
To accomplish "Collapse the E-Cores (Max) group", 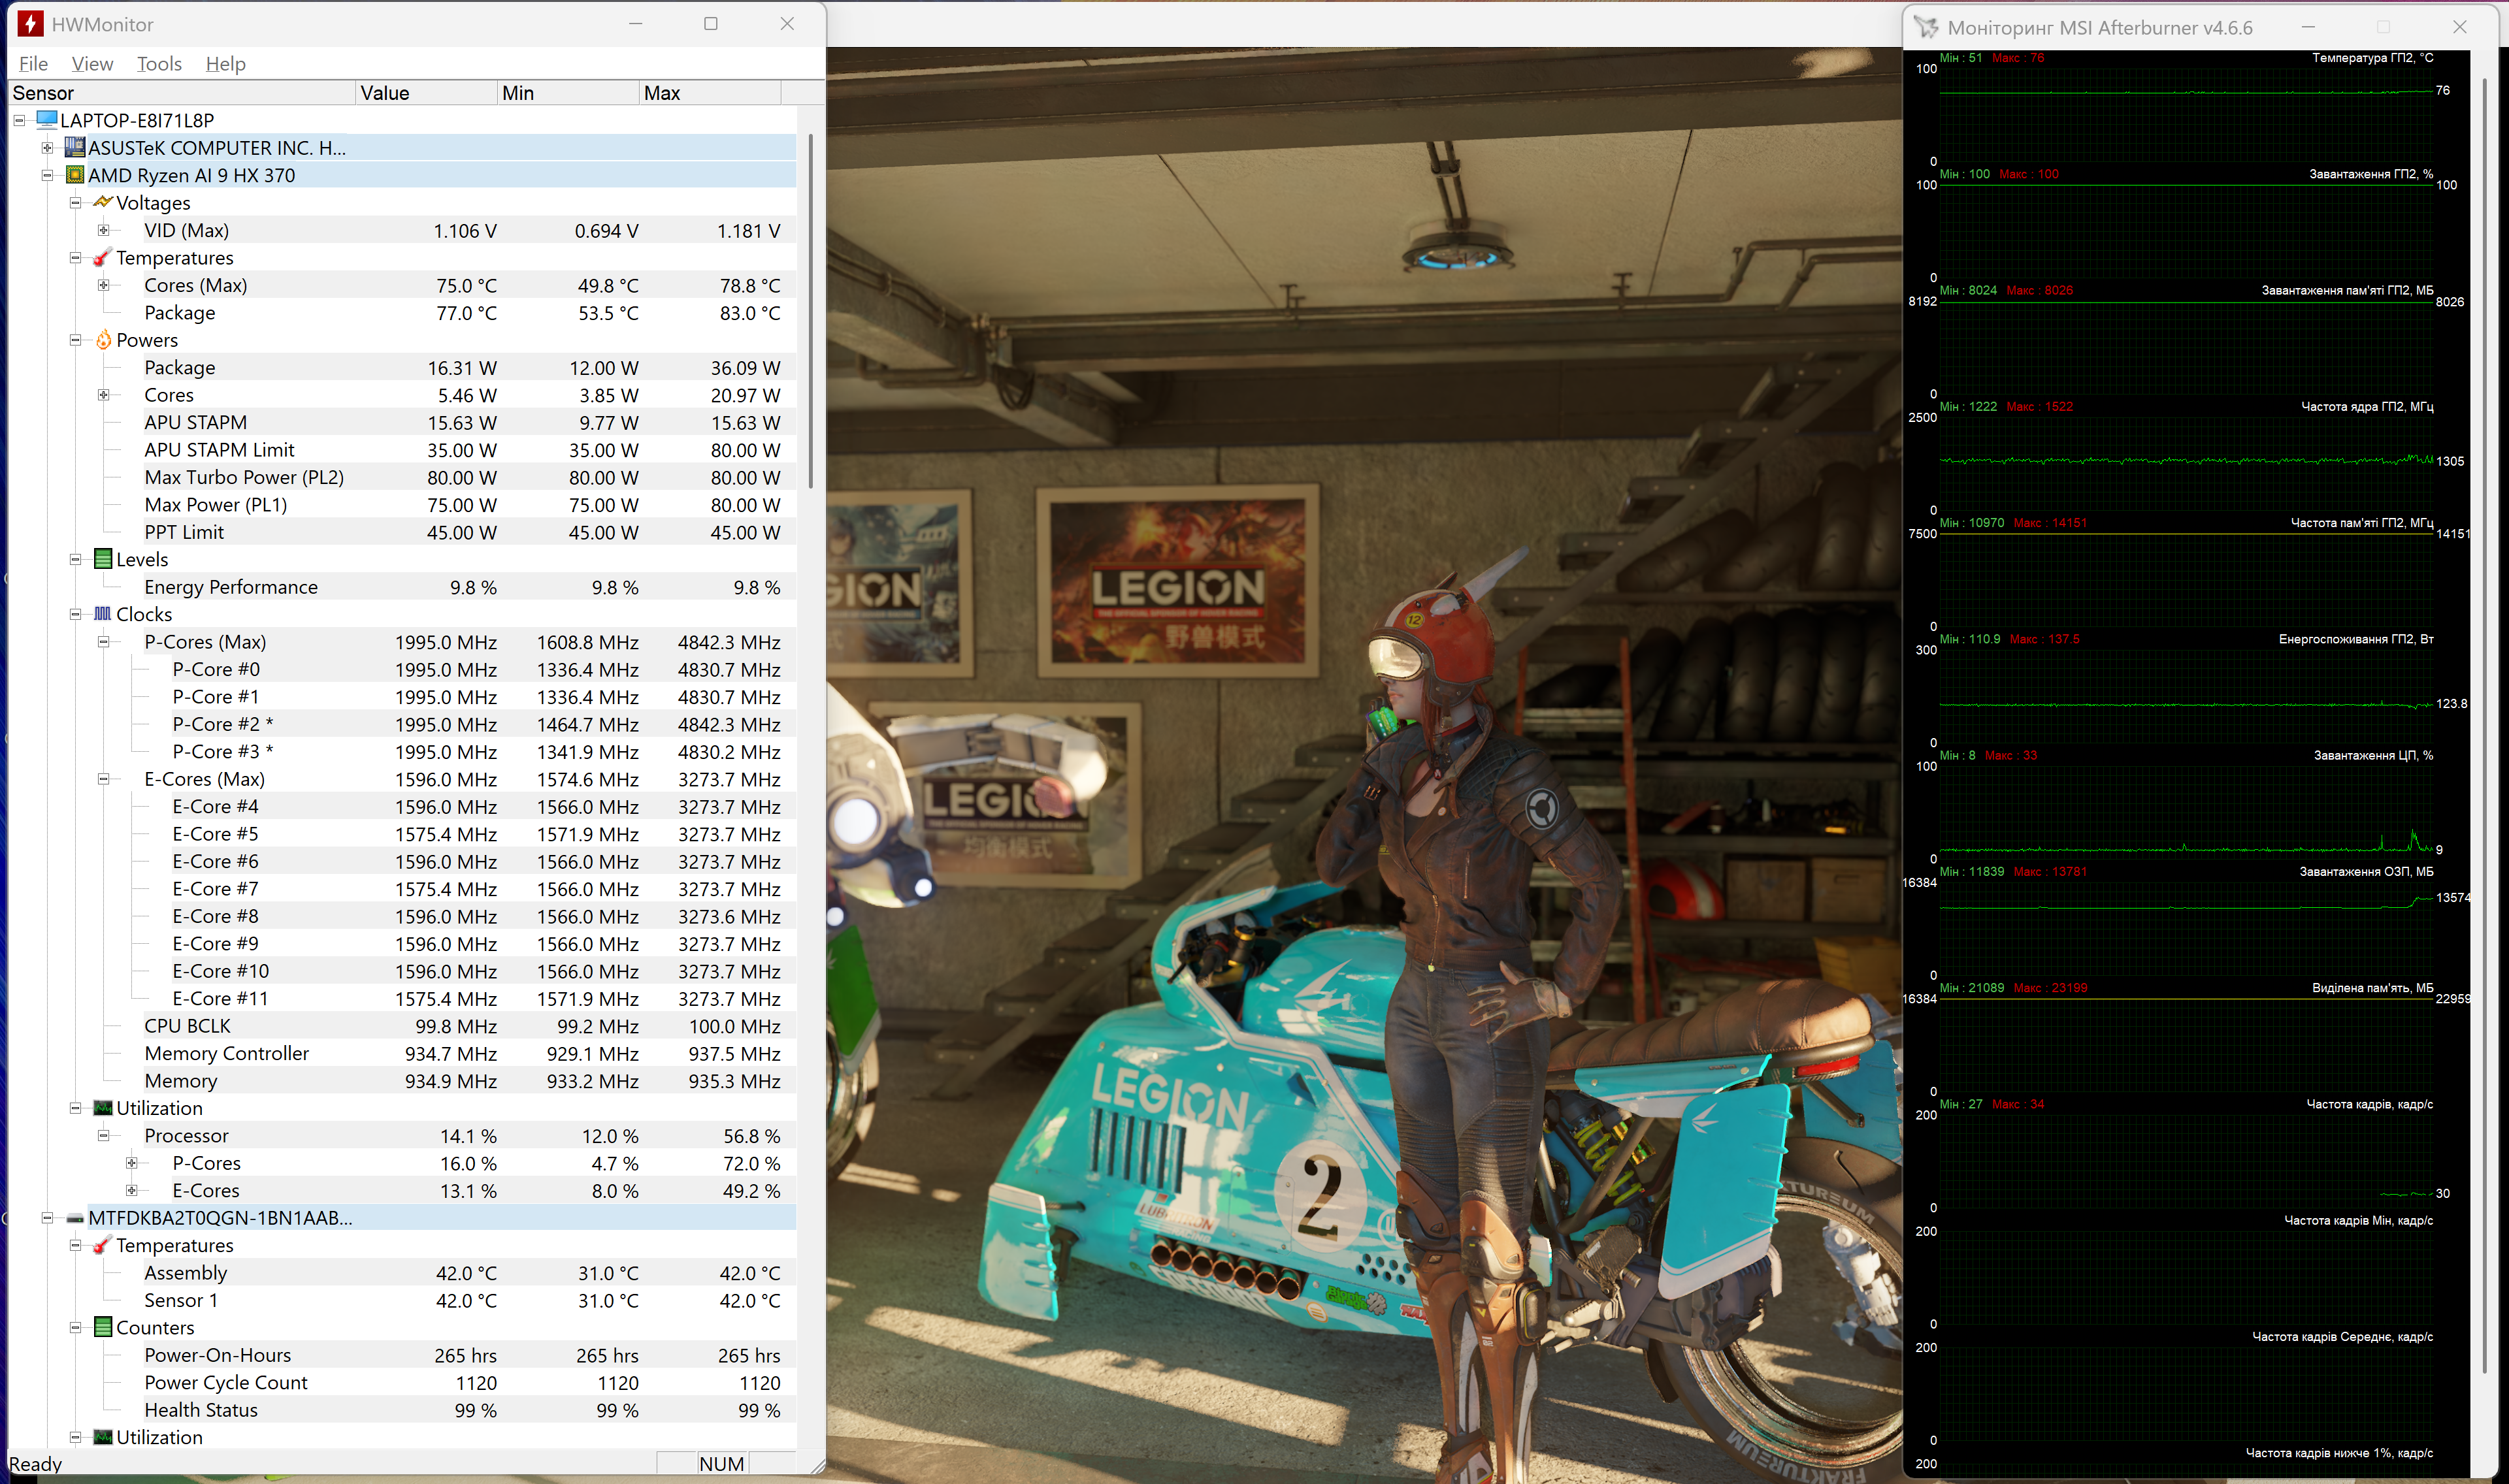I will pyautogui.click(x=103, y=779).
